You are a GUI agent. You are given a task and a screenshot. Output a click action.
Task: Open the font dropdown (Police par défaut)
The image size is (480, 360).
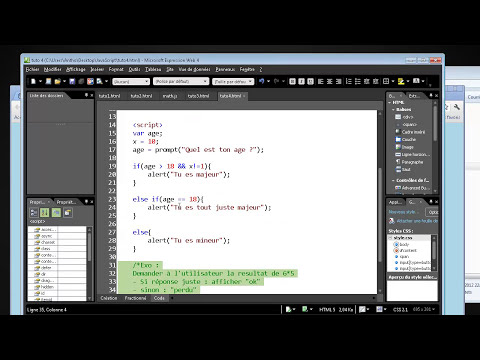pos(181,81)
